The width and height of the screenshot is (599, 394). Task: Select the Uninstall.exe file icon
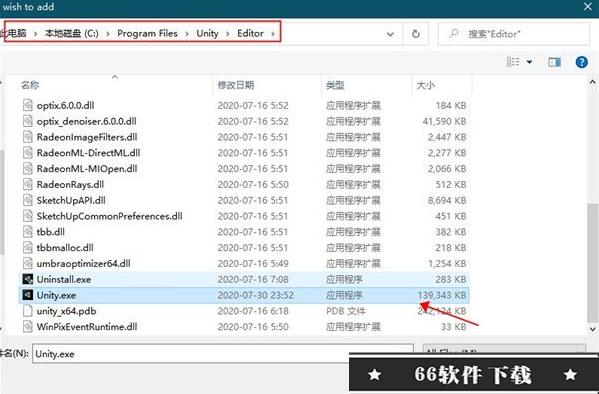click(x=28, y=279)
